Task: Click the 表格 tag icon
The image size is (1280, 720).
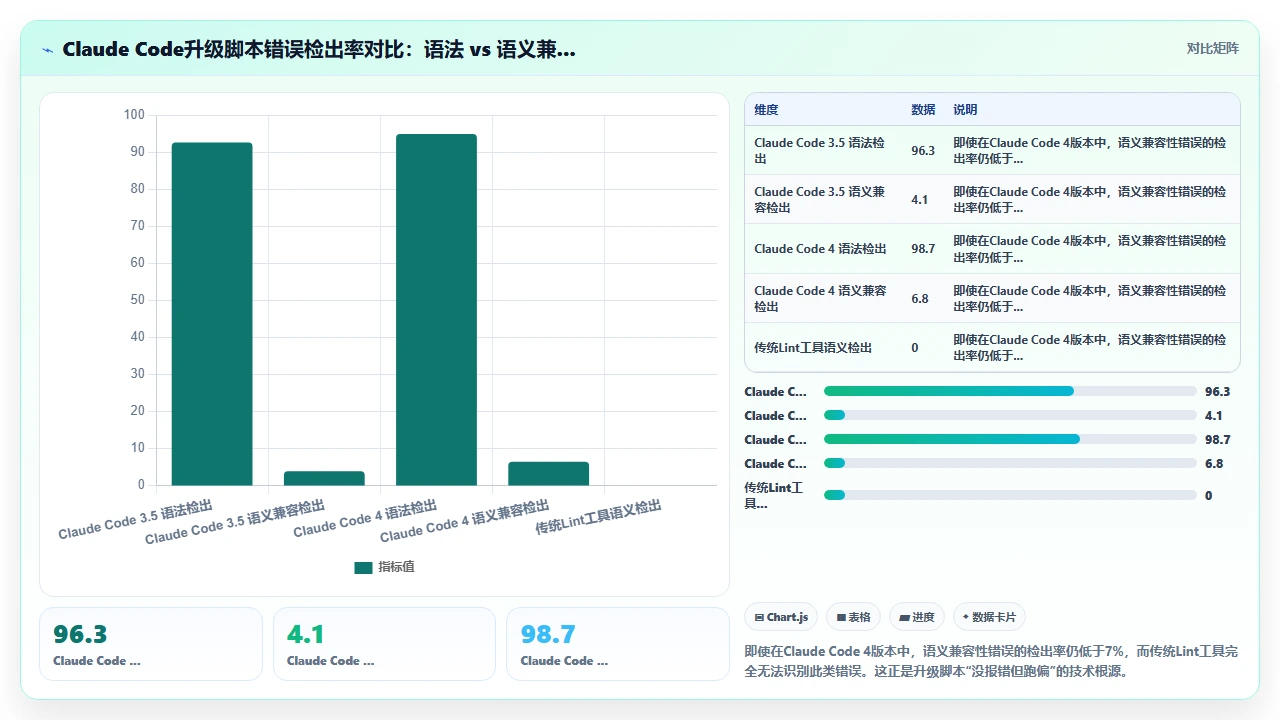Action: pyautogui.click(x=842, y=618)
